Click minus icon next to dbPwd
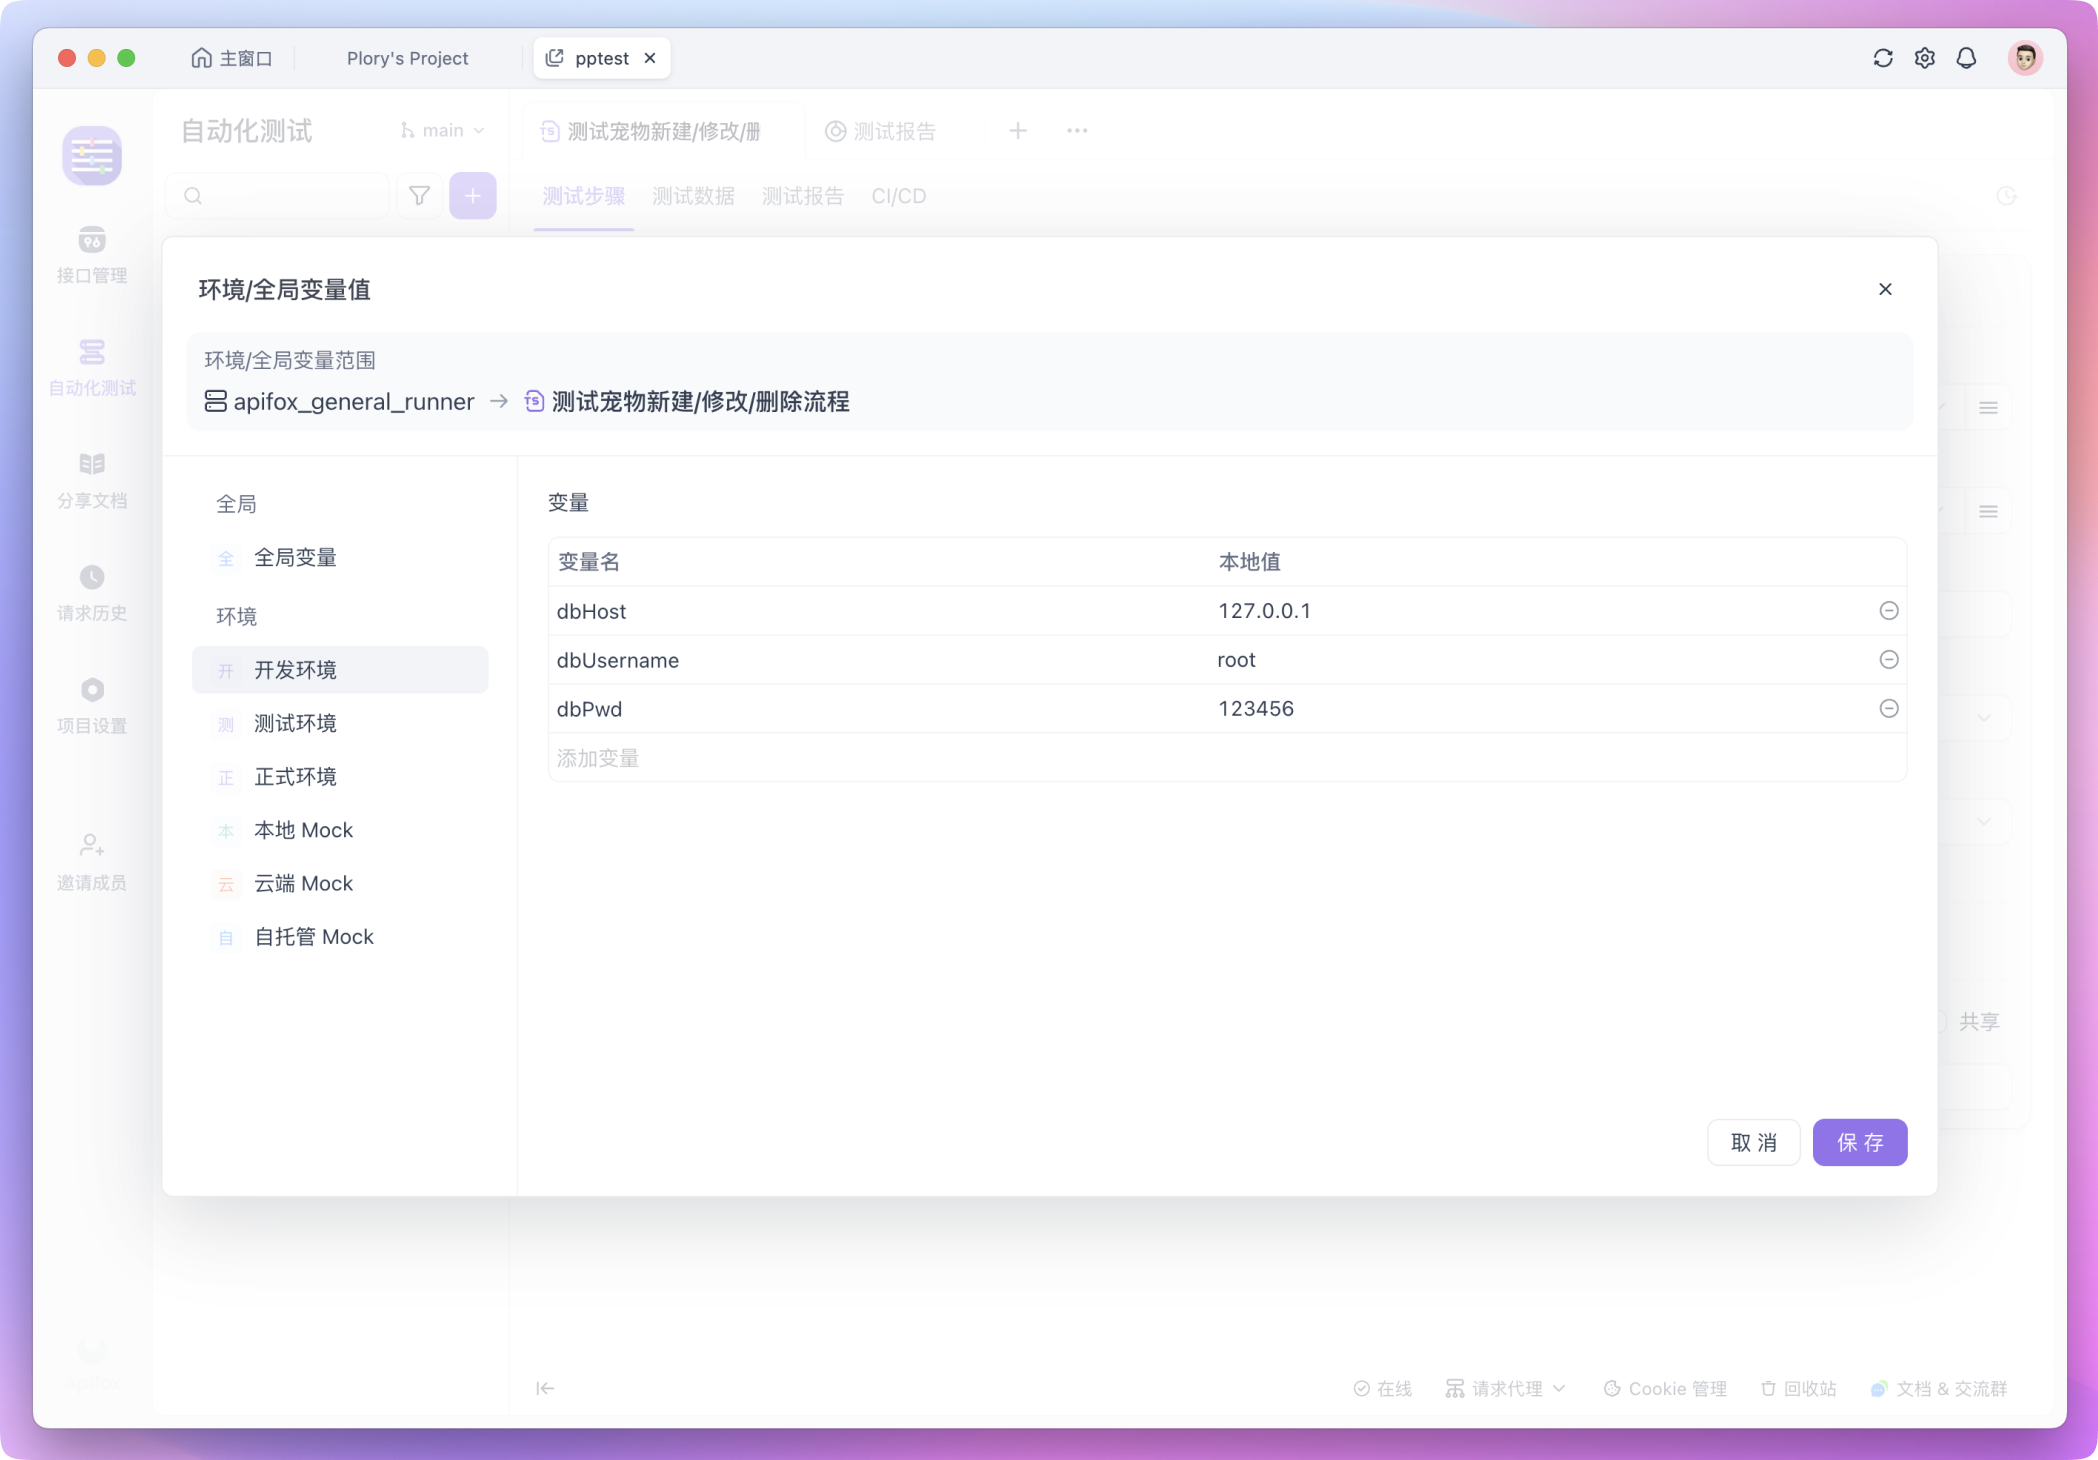 click(1889, 709)
